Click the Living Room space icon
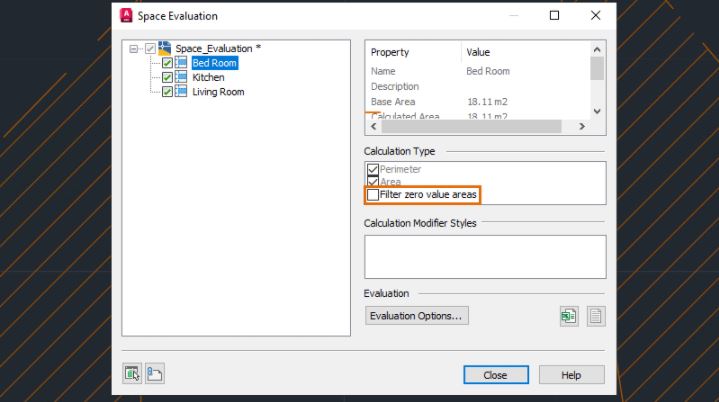Viewport: 719px width, 402px height. click(181, 92)
